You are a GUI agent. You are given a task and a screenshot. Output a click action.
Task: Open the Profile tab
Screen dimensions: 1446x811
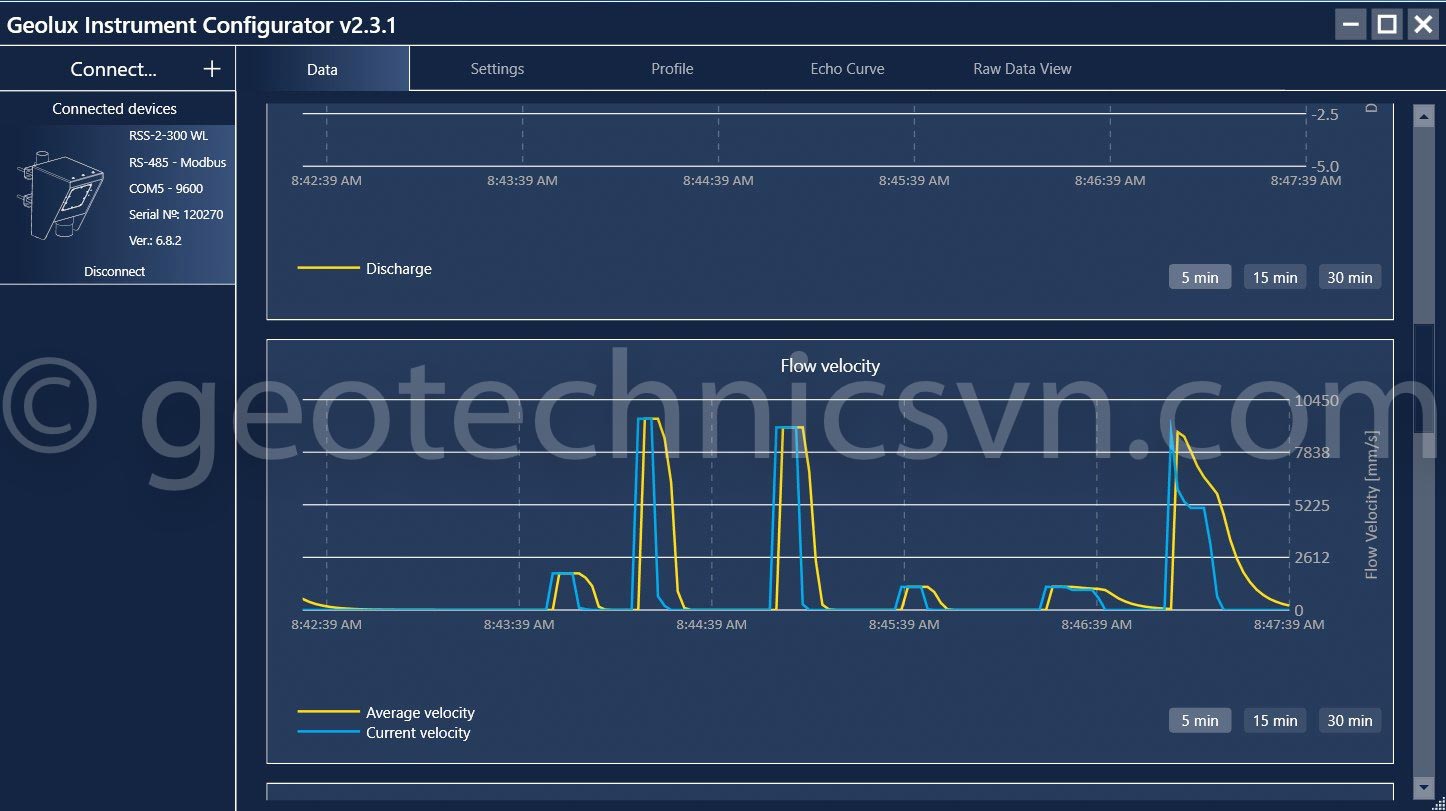(672, 69)
